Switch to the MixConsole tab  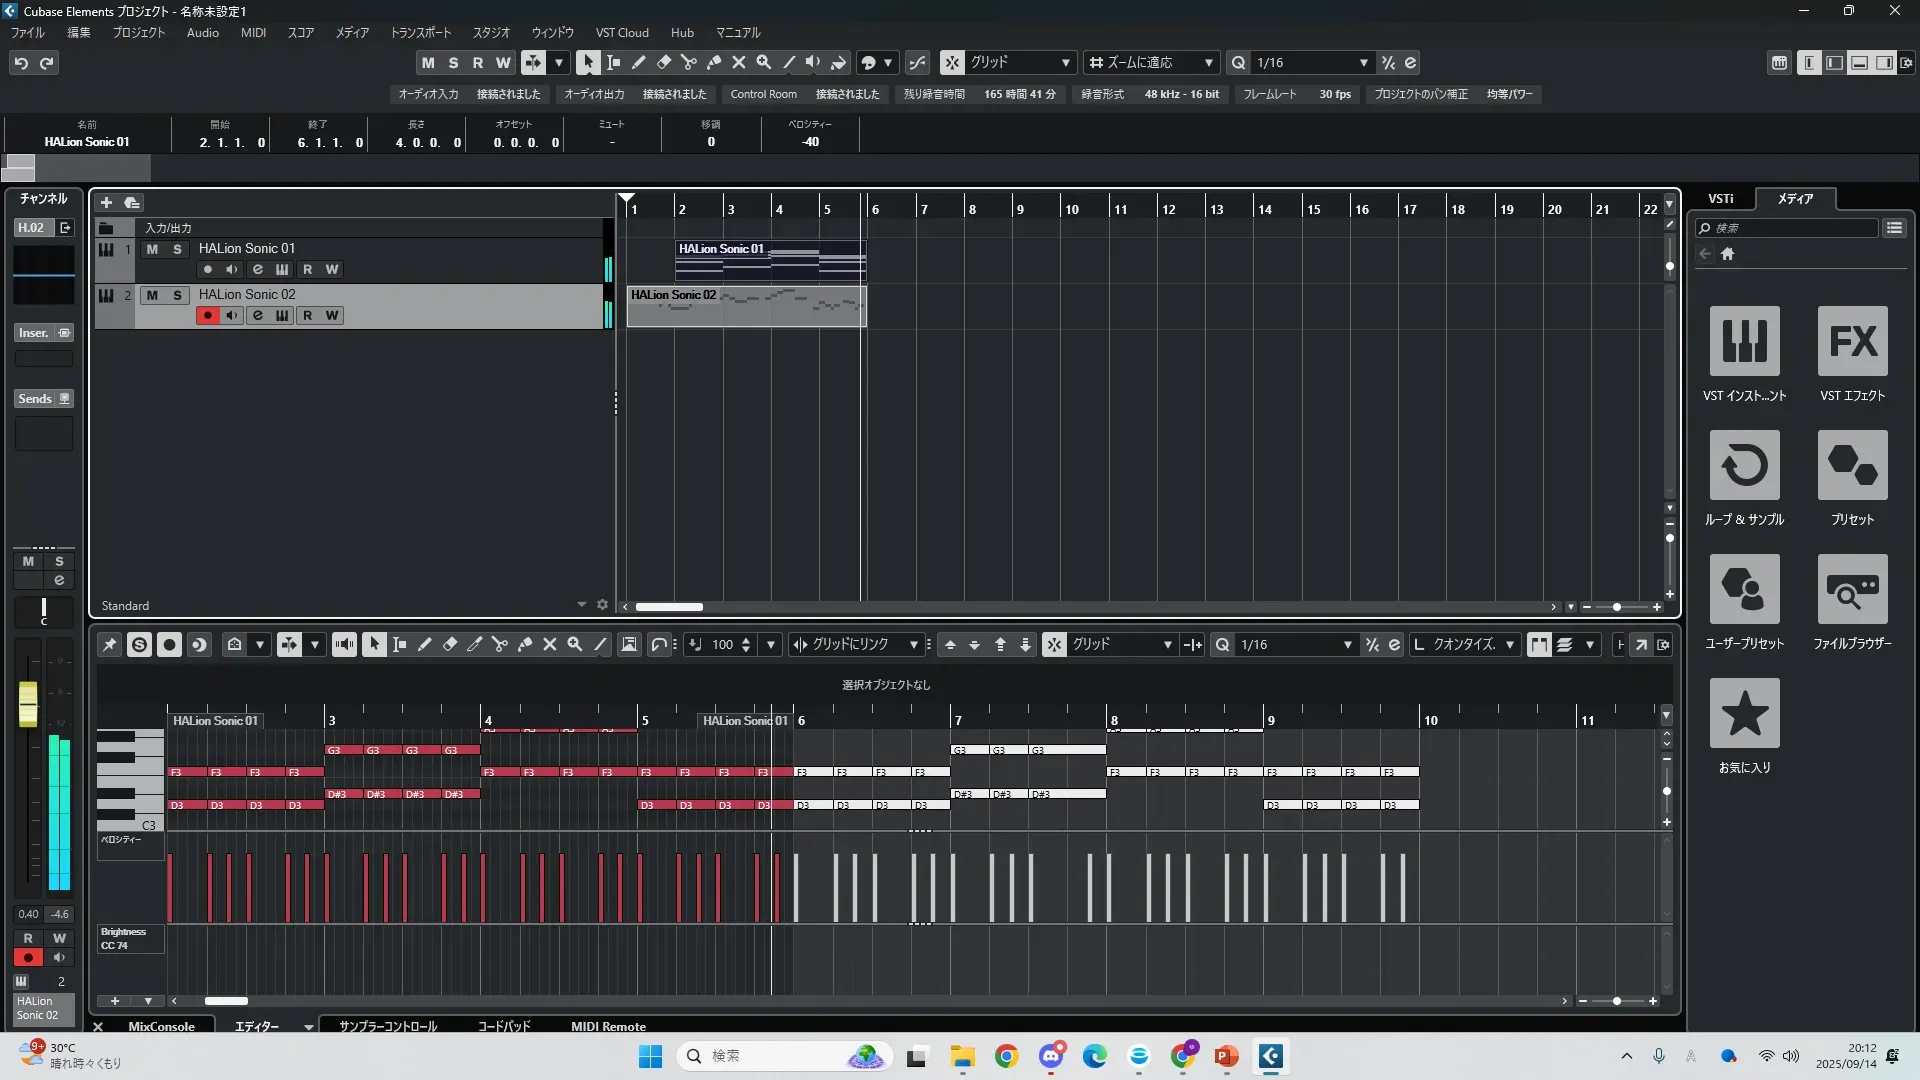(161, 1026)
